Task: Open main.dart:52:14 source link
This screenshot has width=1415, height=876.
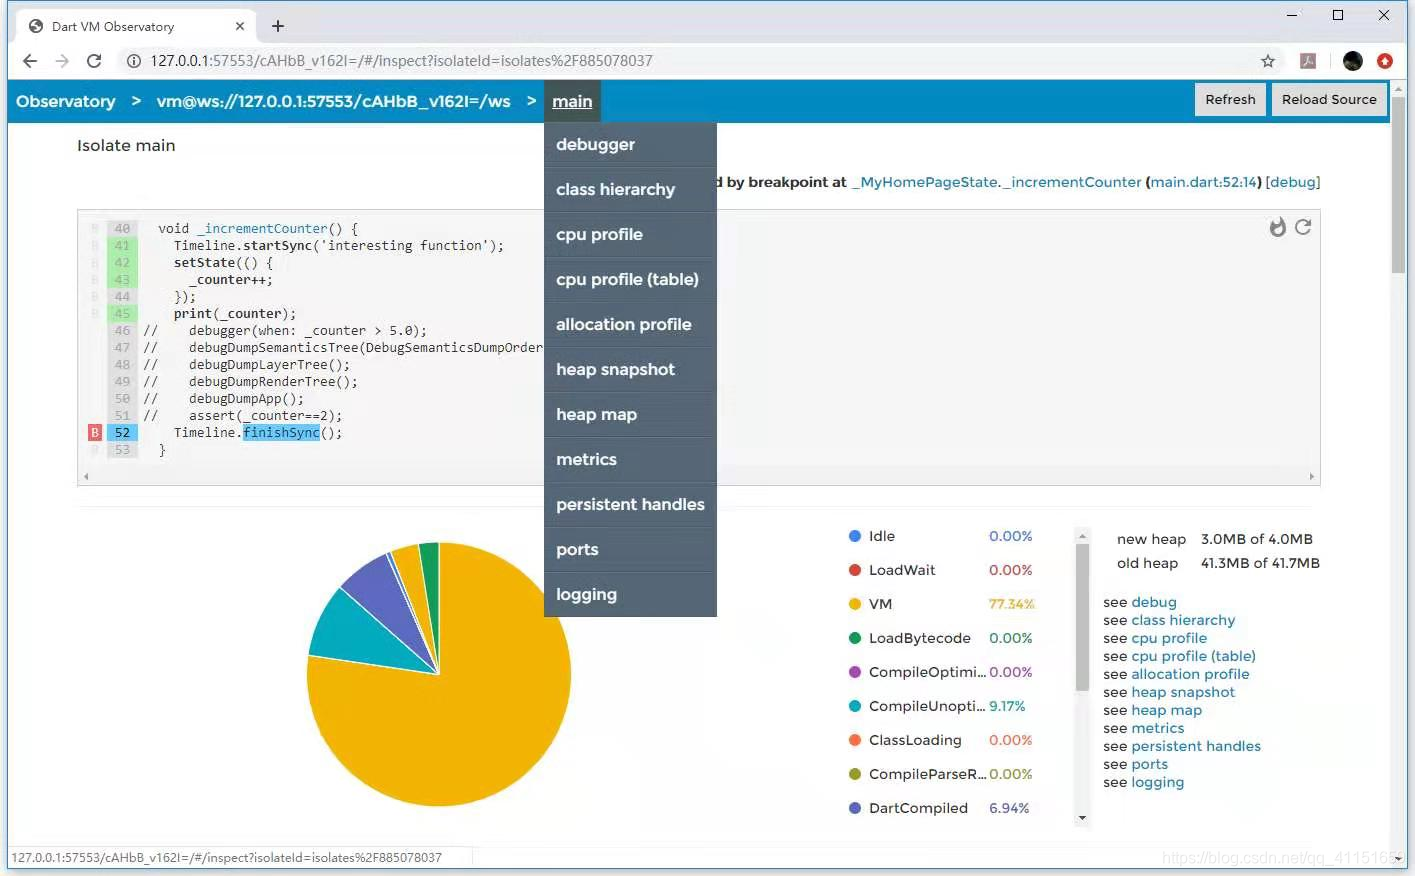Action: [1204, 182]
